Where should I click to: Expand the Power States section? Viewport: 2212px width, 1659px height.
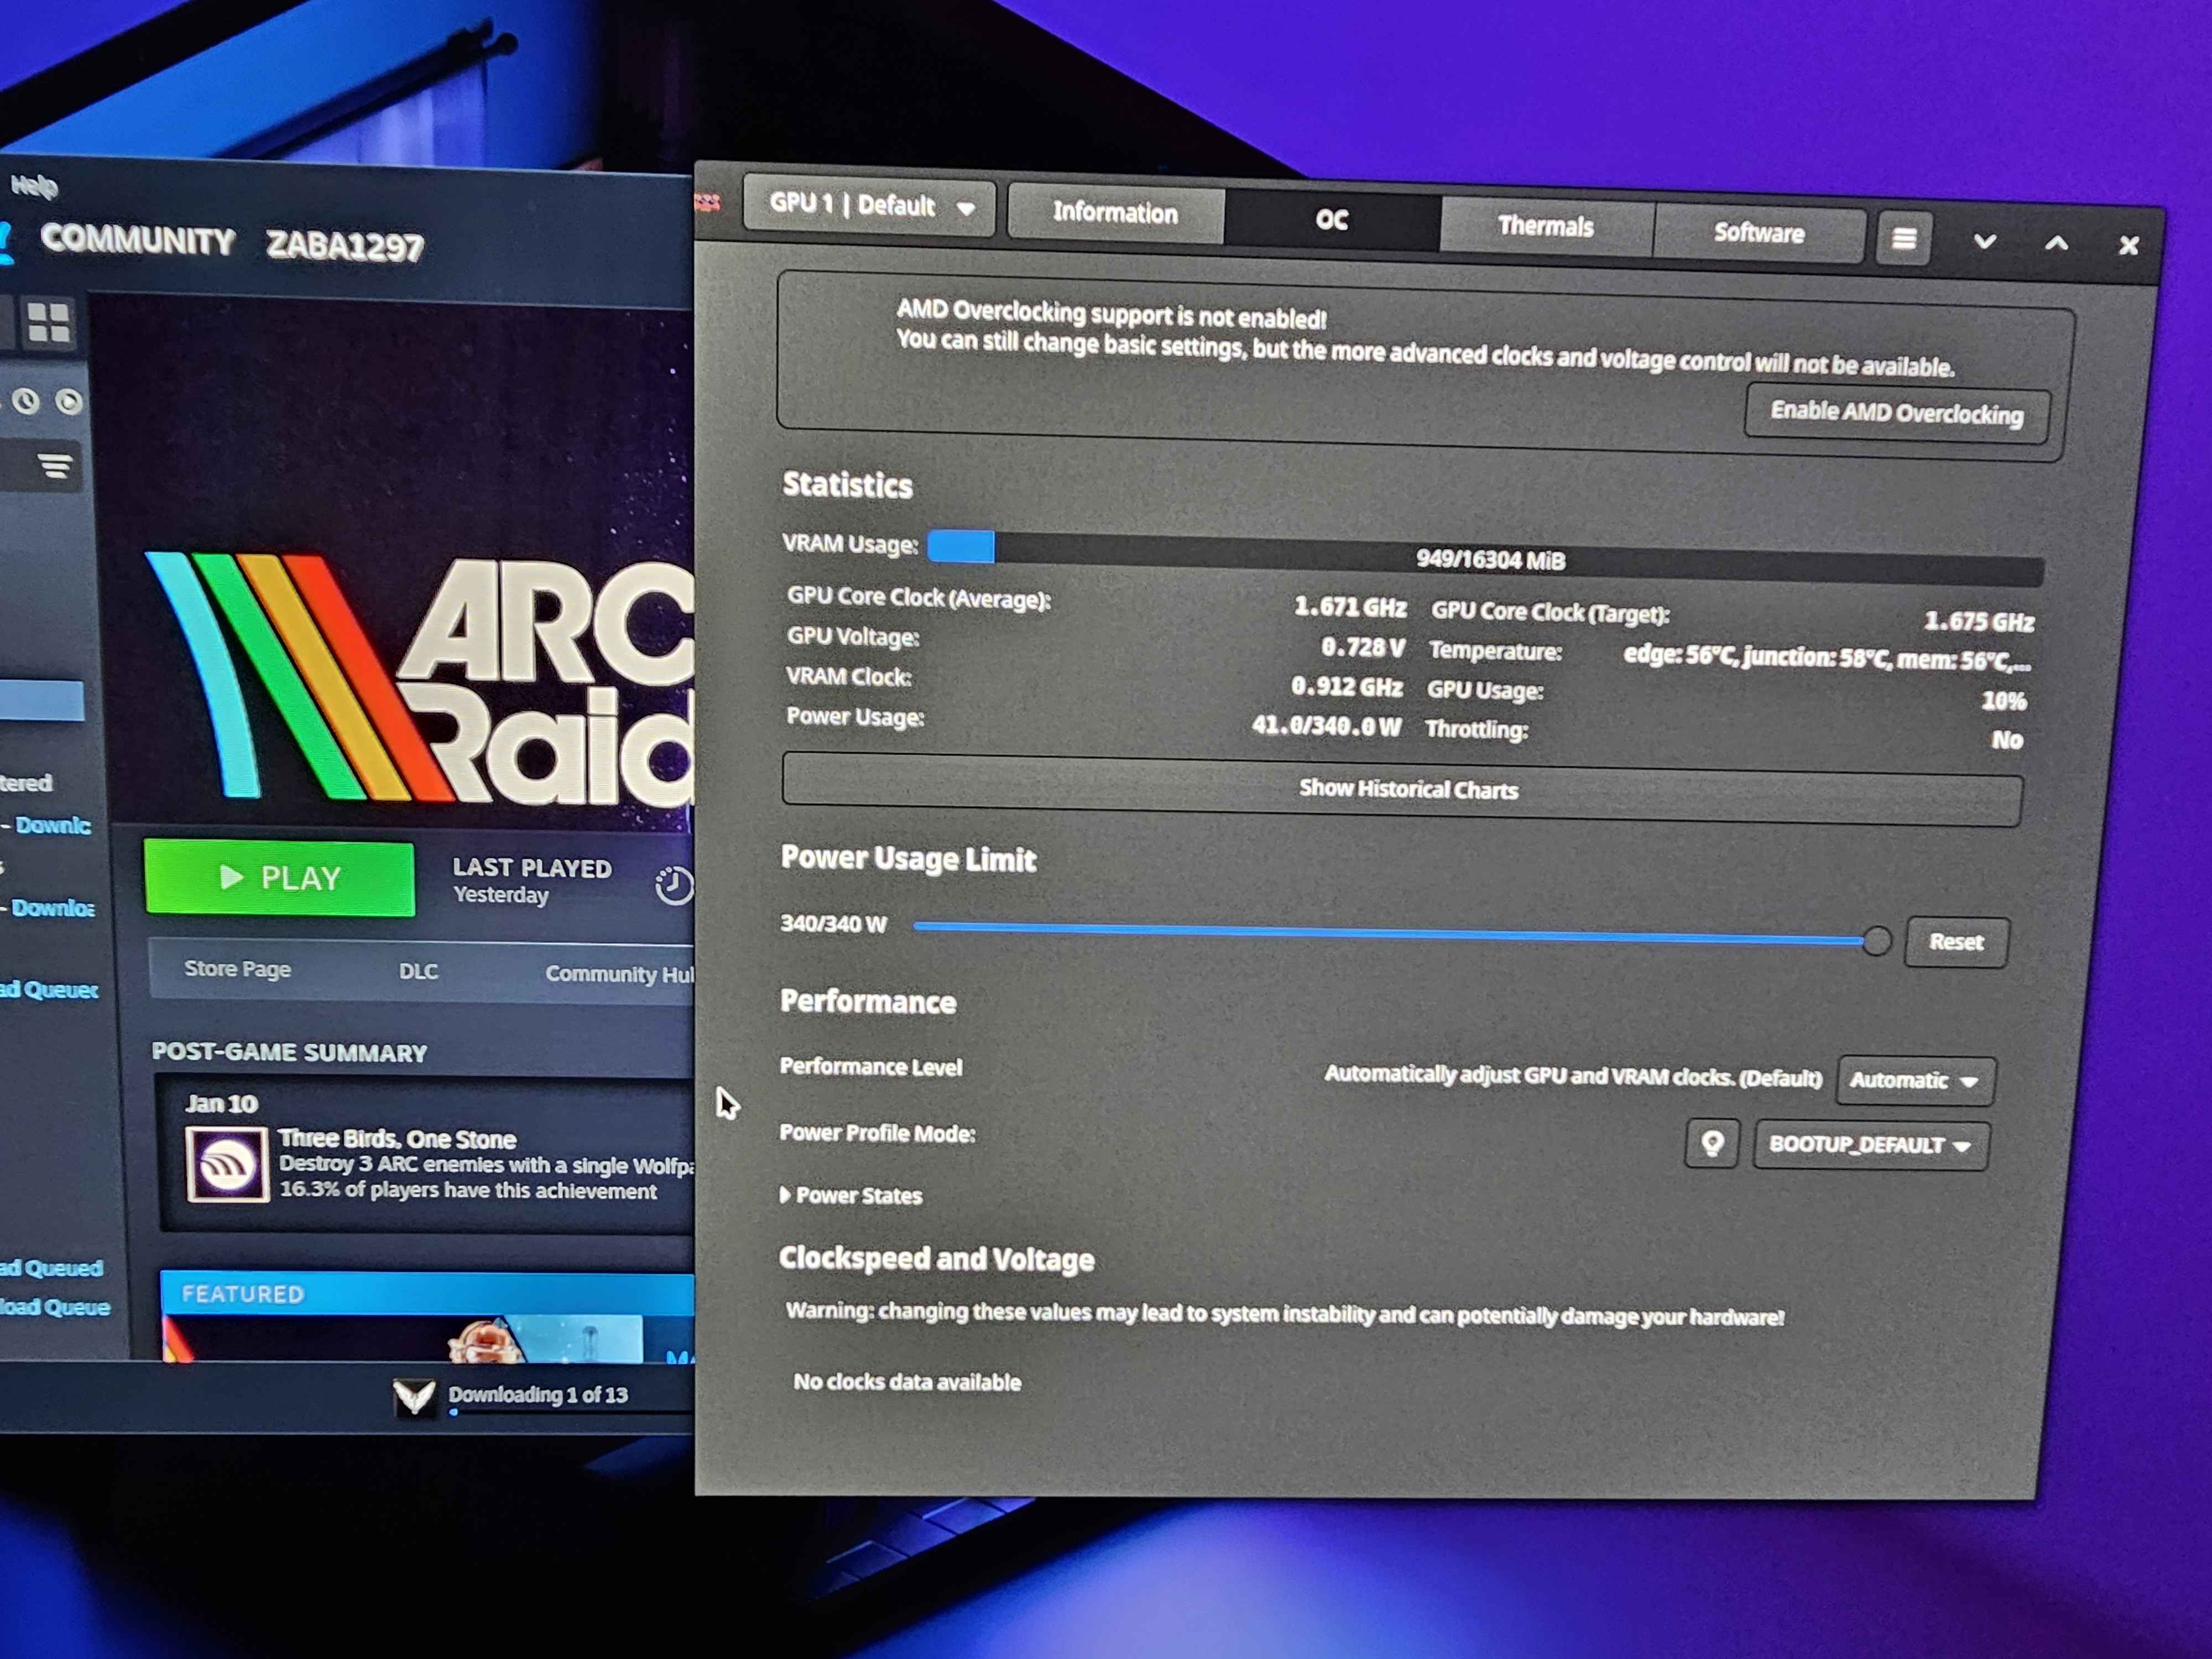click(850, 1195)
